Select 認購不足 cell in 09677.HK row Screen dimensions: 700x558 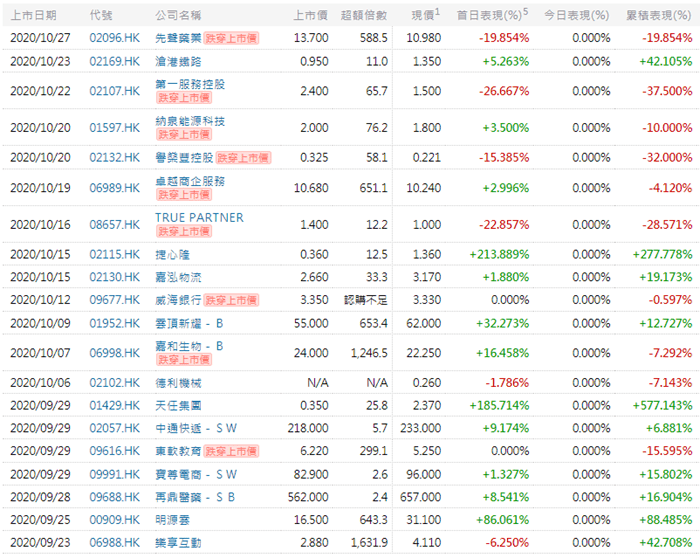pos(366,300)
